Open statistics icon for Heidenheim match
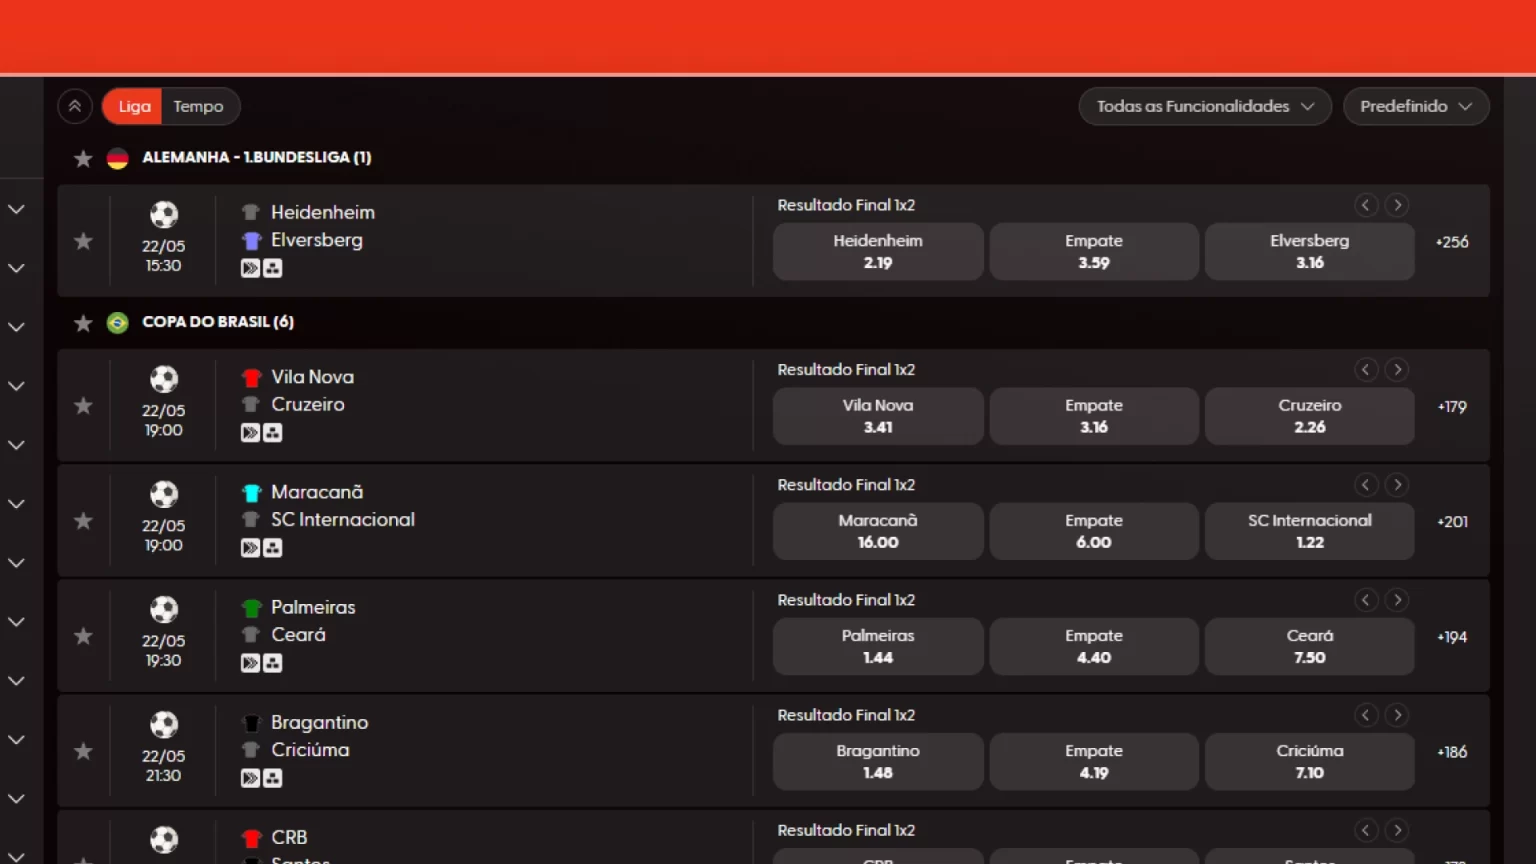1536x864 pixels. coord(273,268)
